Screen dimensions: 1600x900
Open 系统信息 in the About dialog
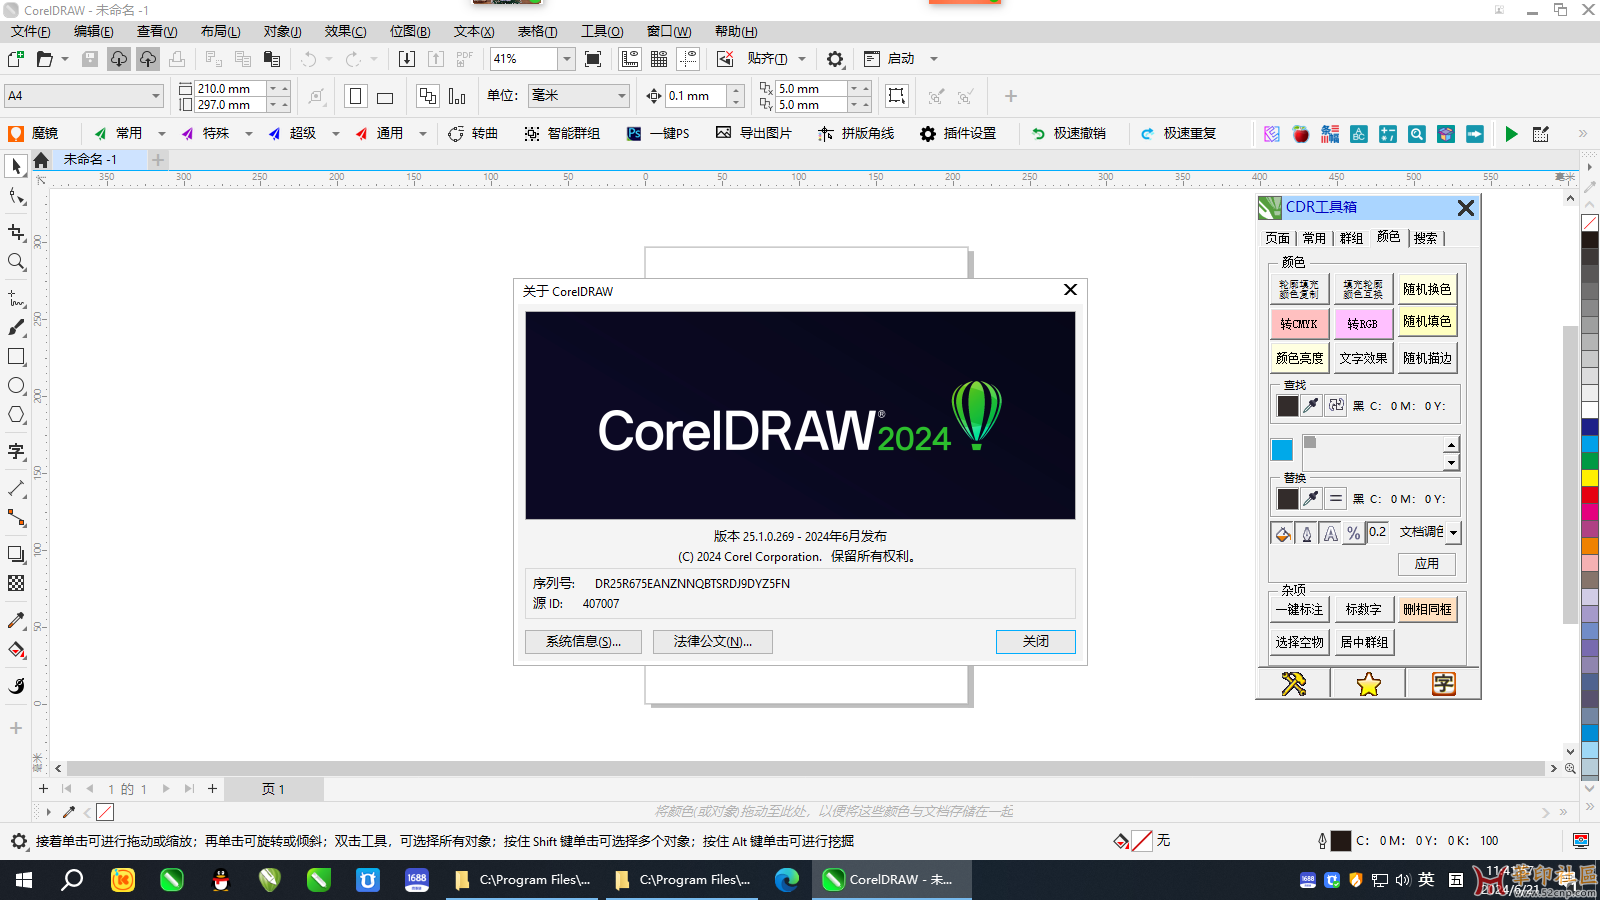tap(583, 641)
